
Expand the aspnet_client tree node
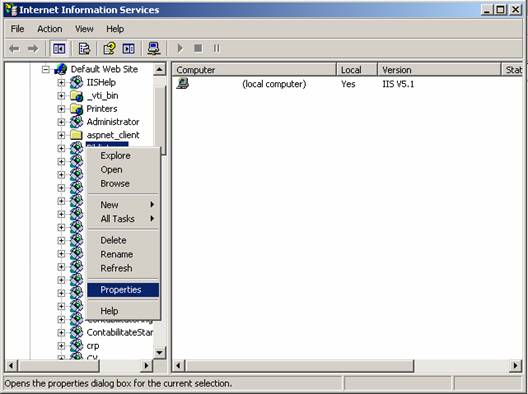pyautogui.click(x=61, y=135)
